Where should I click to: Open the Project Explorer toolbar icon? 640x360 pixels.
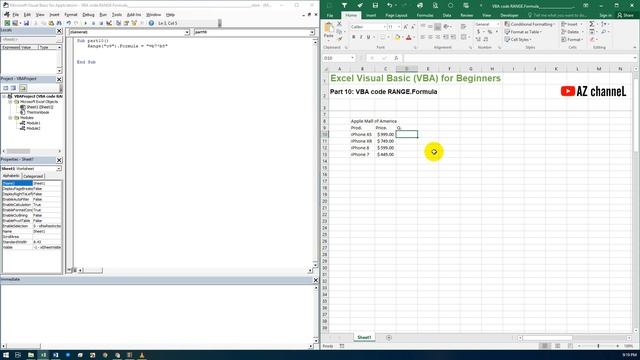coord(118,23)
